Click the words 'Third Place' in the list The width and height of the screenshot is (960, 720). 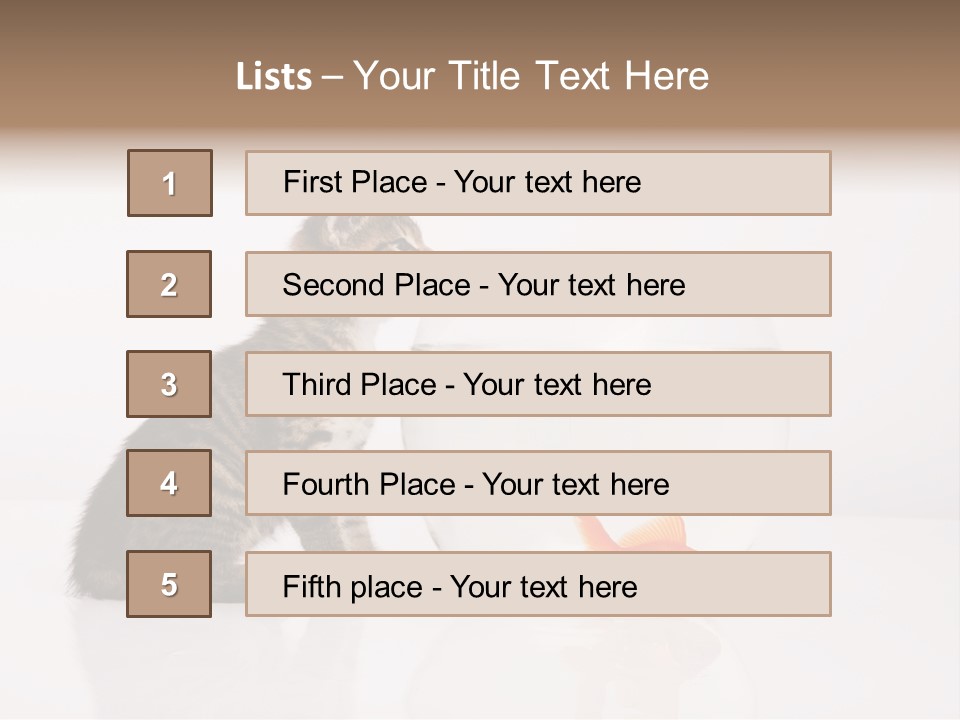coord(359,384)
